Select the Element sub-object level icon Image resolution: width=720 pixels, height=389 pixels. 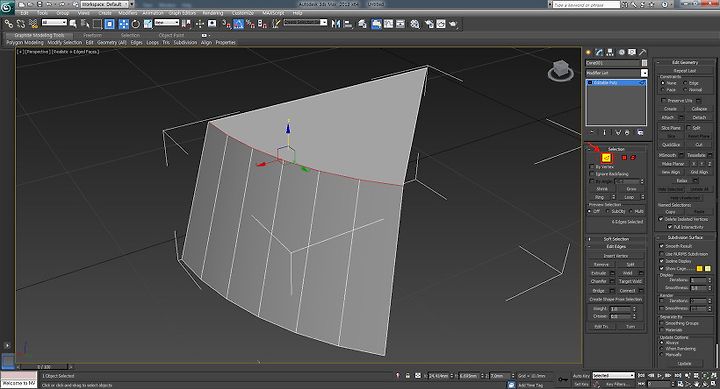pyautogui.click(x=633, y=158)
